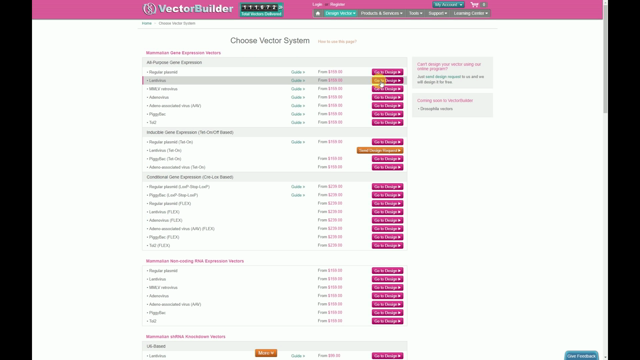Expand the Support menu

pos(438,13)
